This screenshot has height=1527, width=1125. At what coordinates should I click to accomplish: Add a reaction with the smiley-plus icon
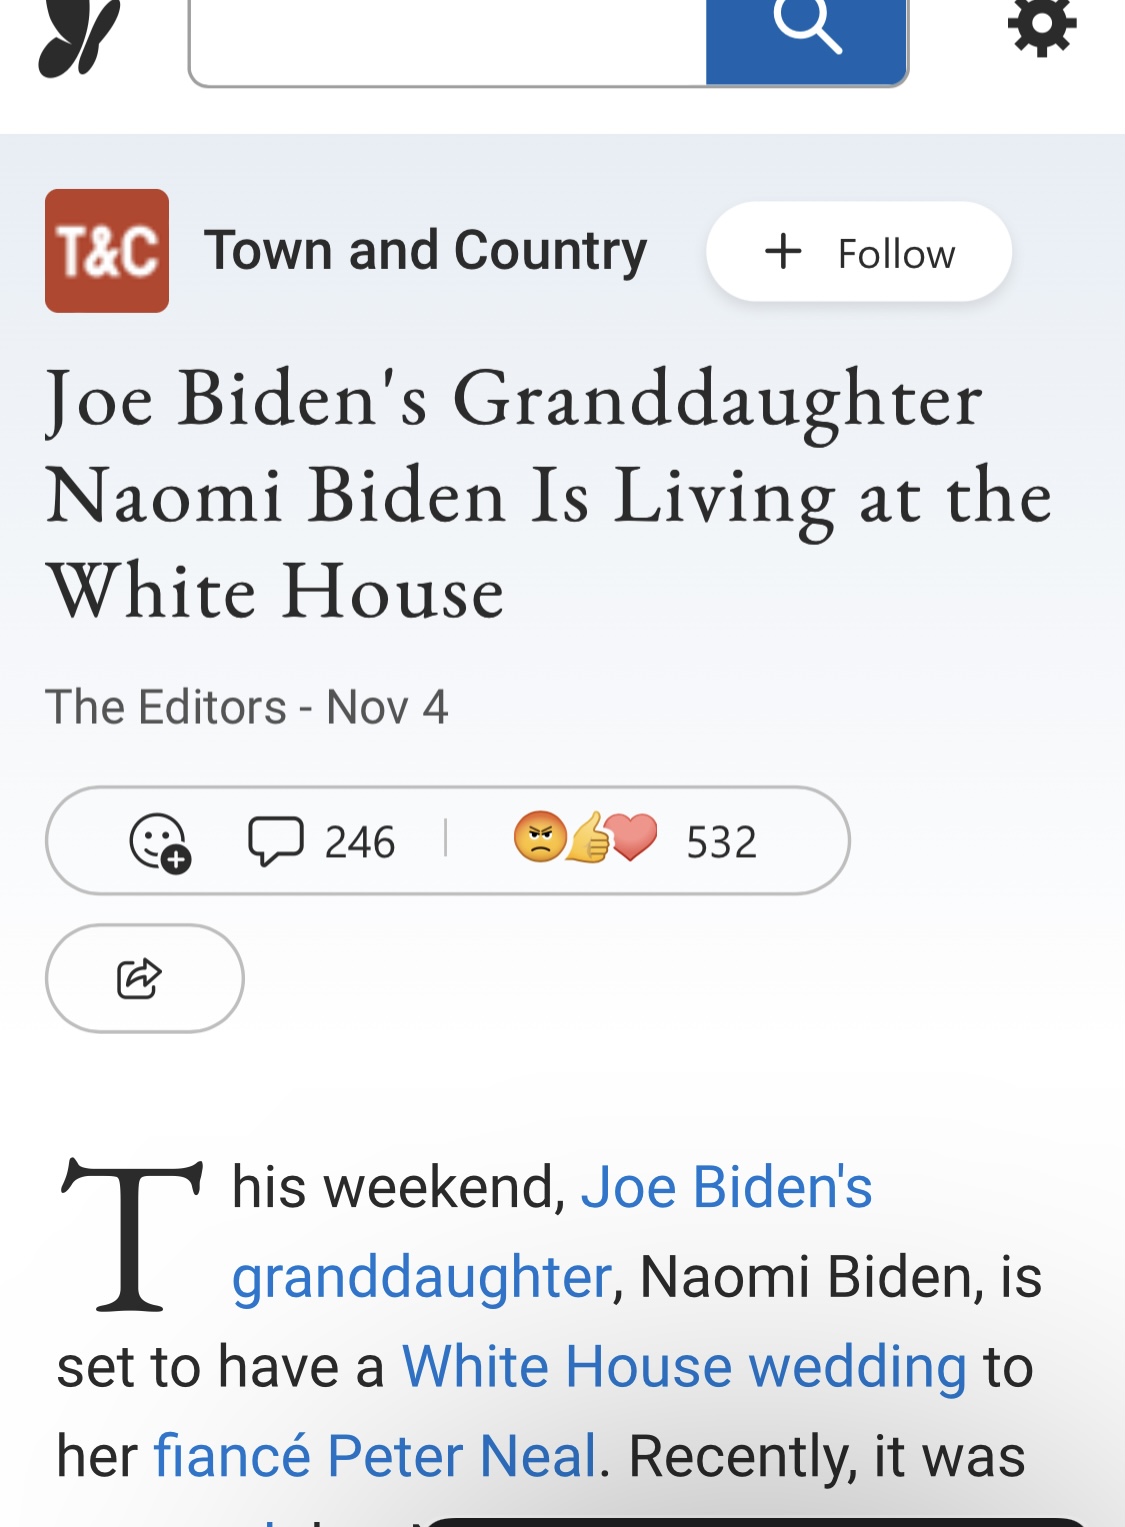[160, 842]
